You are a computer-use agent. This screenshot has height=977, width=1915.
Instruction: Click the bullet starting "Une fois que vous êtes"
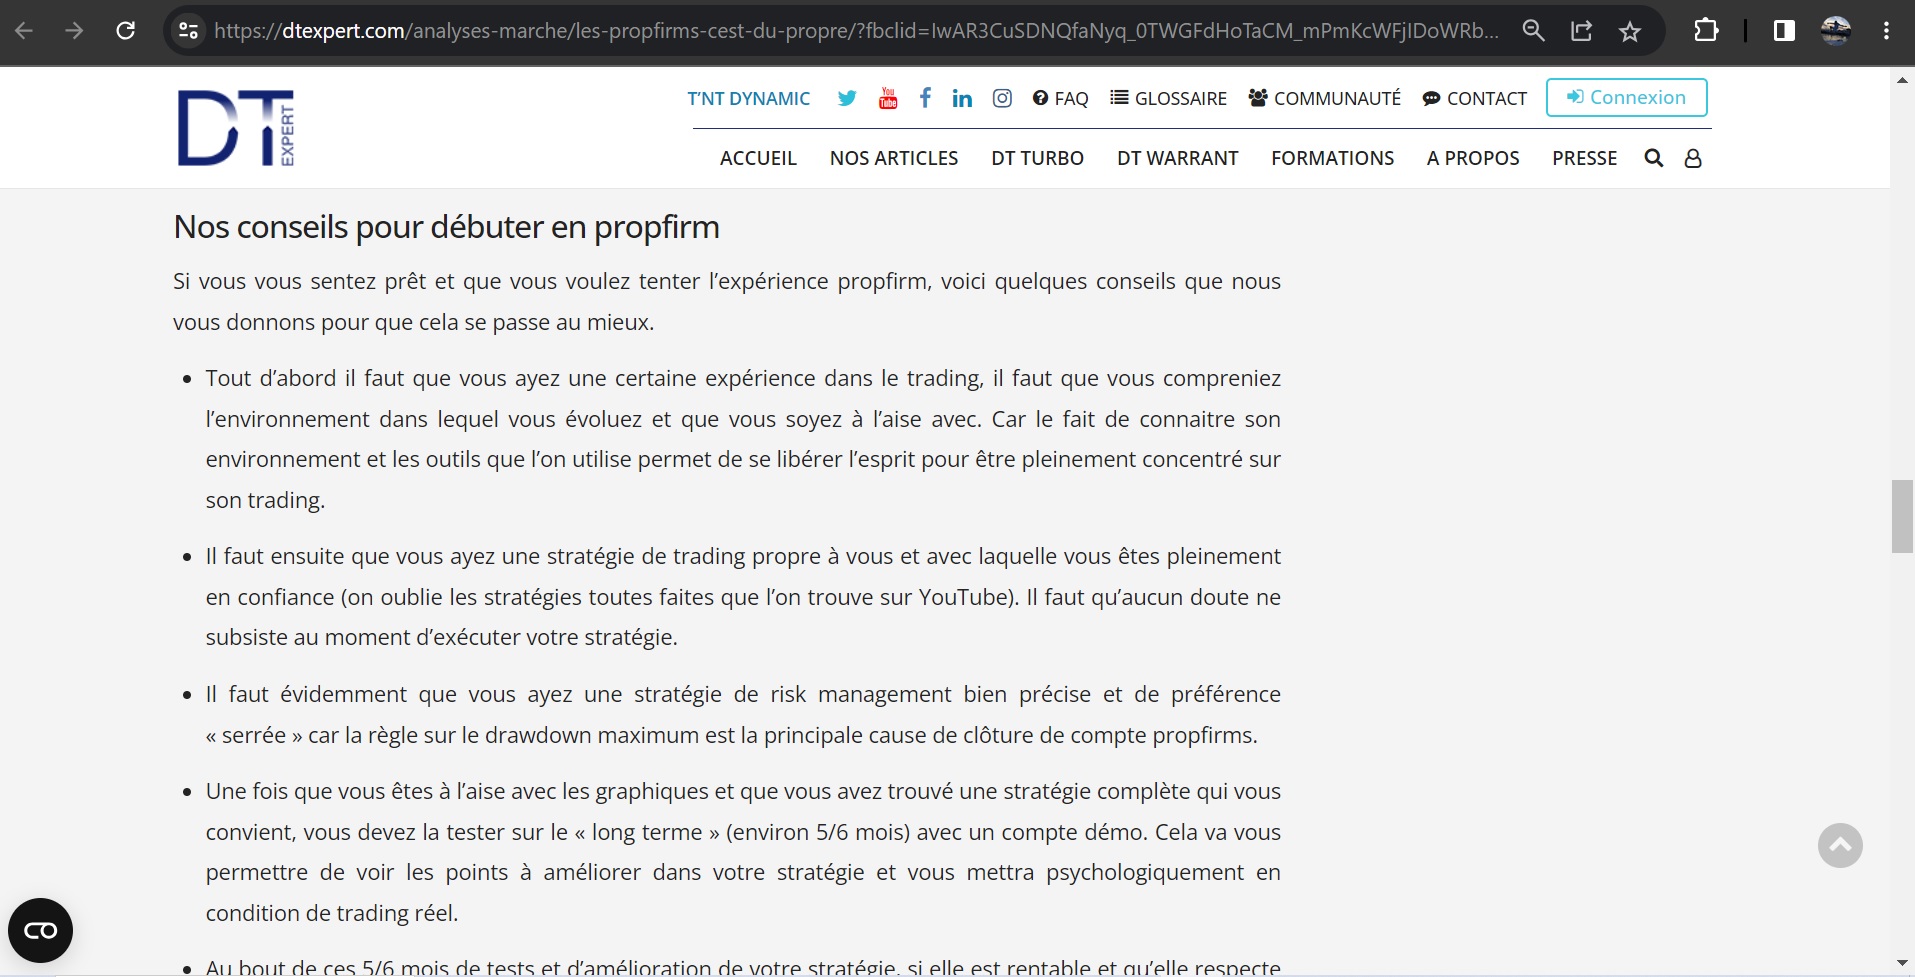[743, 852]
